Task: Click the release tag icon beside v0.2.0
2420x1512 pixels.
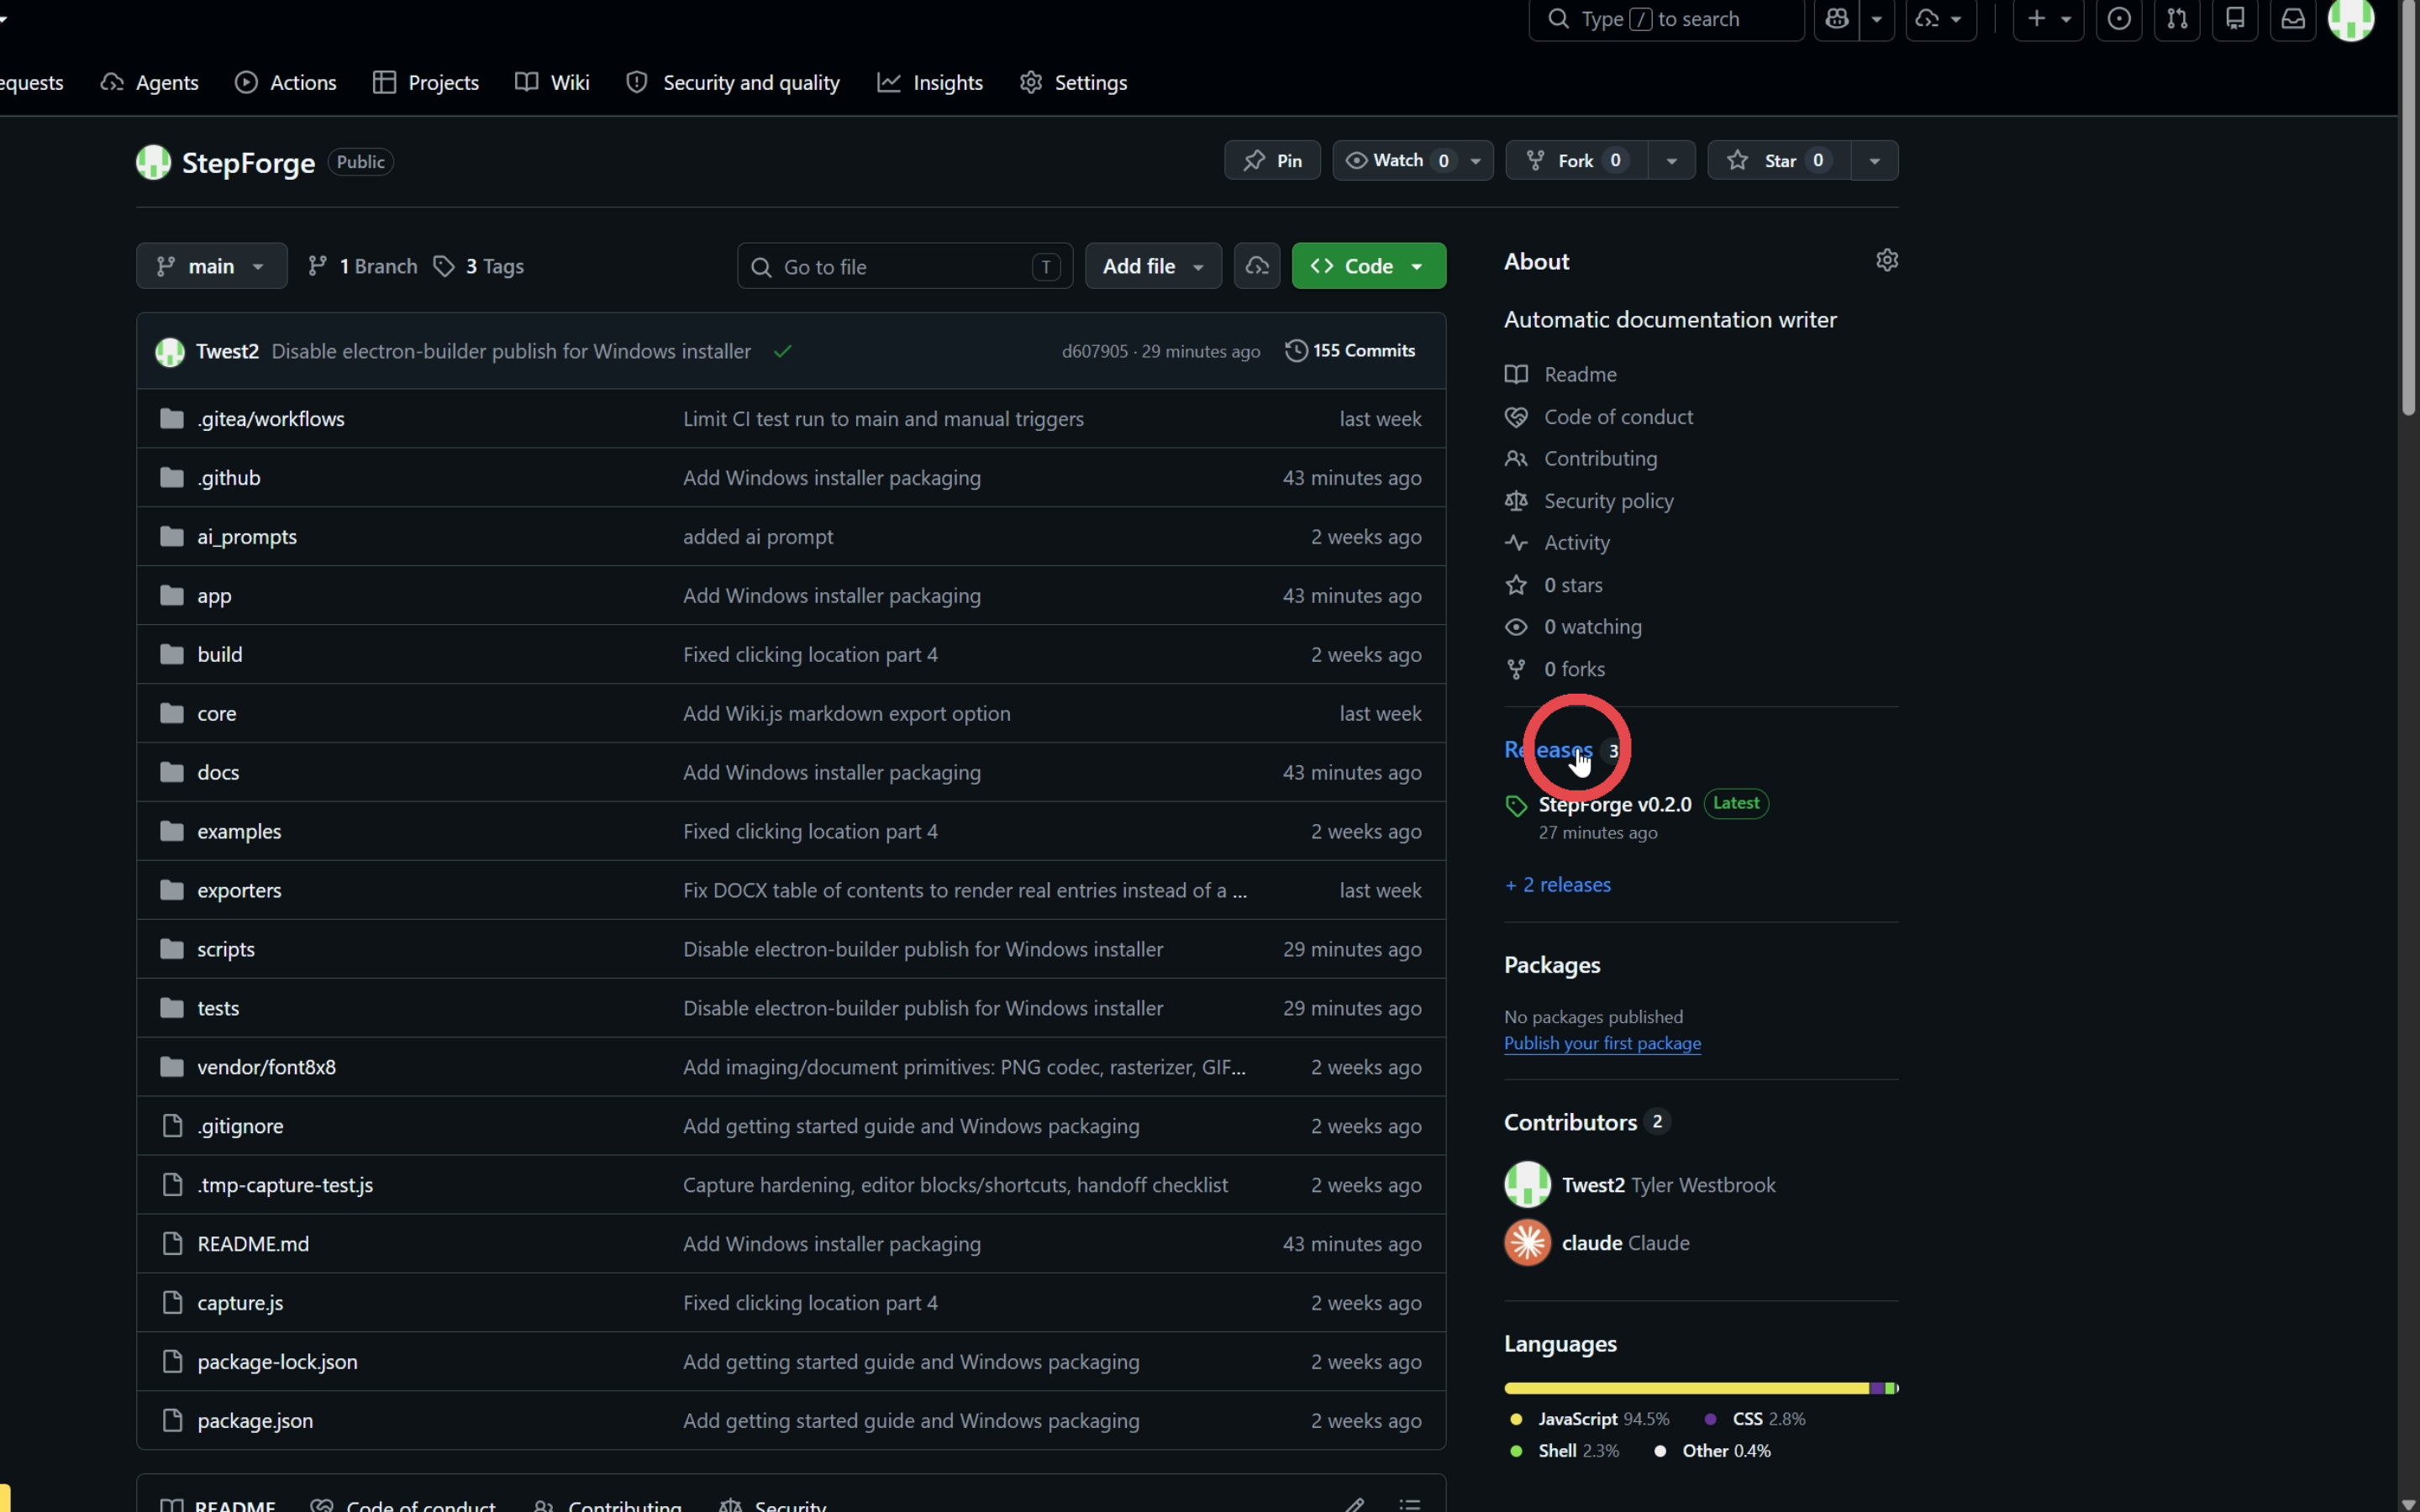Action: [1516, 806]
